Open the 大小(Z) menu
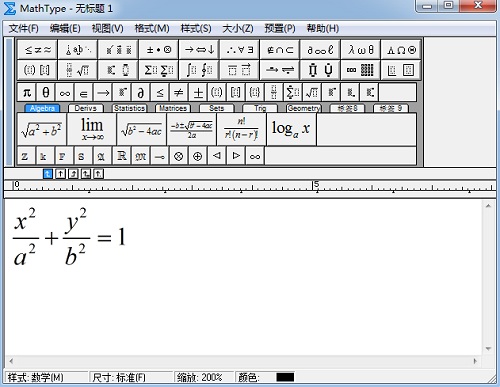Viewport: 500px width, 387px height. click(x=238, y=28)
